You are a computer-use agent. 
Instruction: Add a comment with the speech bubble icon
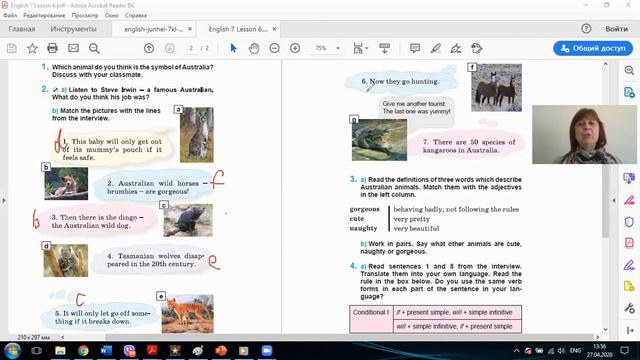click(x=415, y=49)
